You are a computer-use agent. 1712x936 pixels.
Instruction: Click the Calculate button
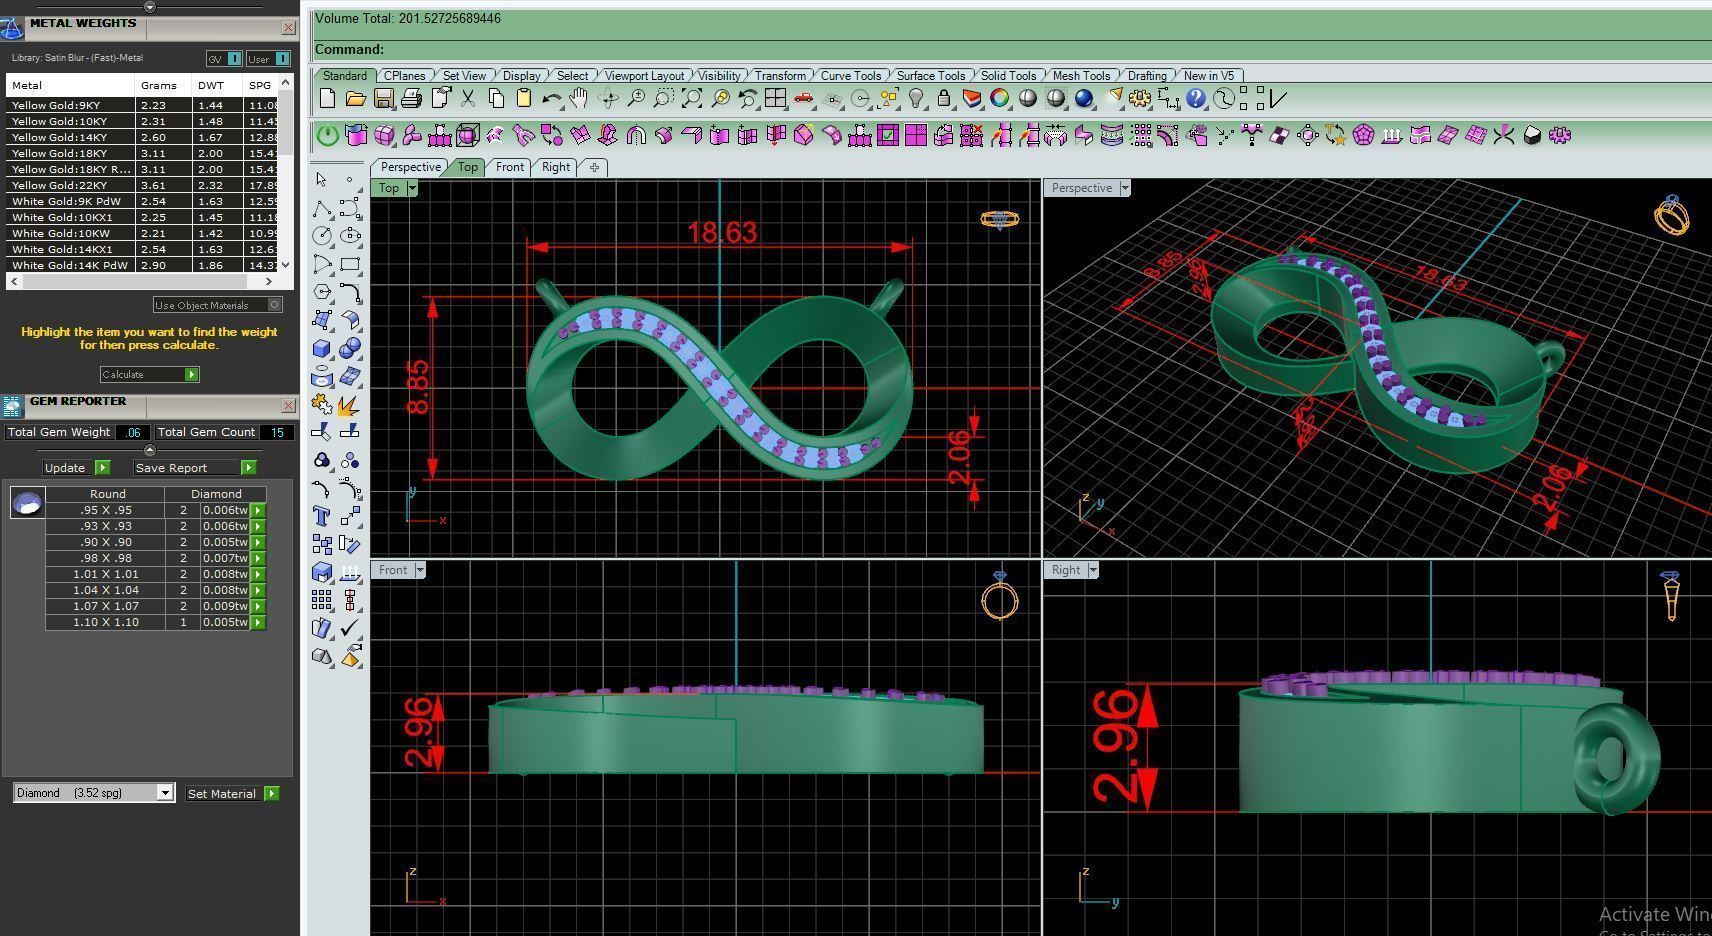[150, 374]
